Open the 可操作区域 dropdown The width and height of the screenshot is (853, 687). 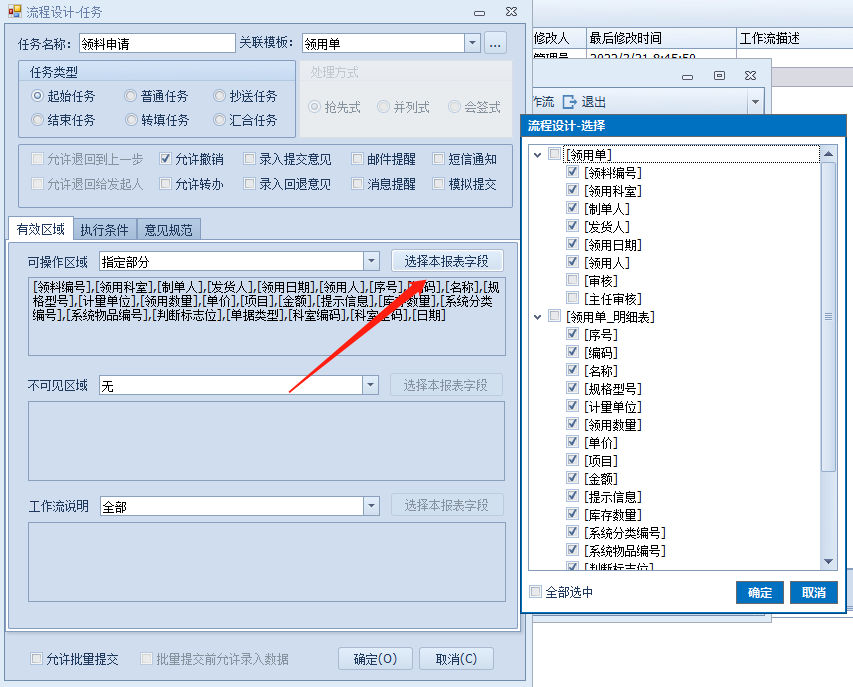pyautogui.click(x=371, y=261)
